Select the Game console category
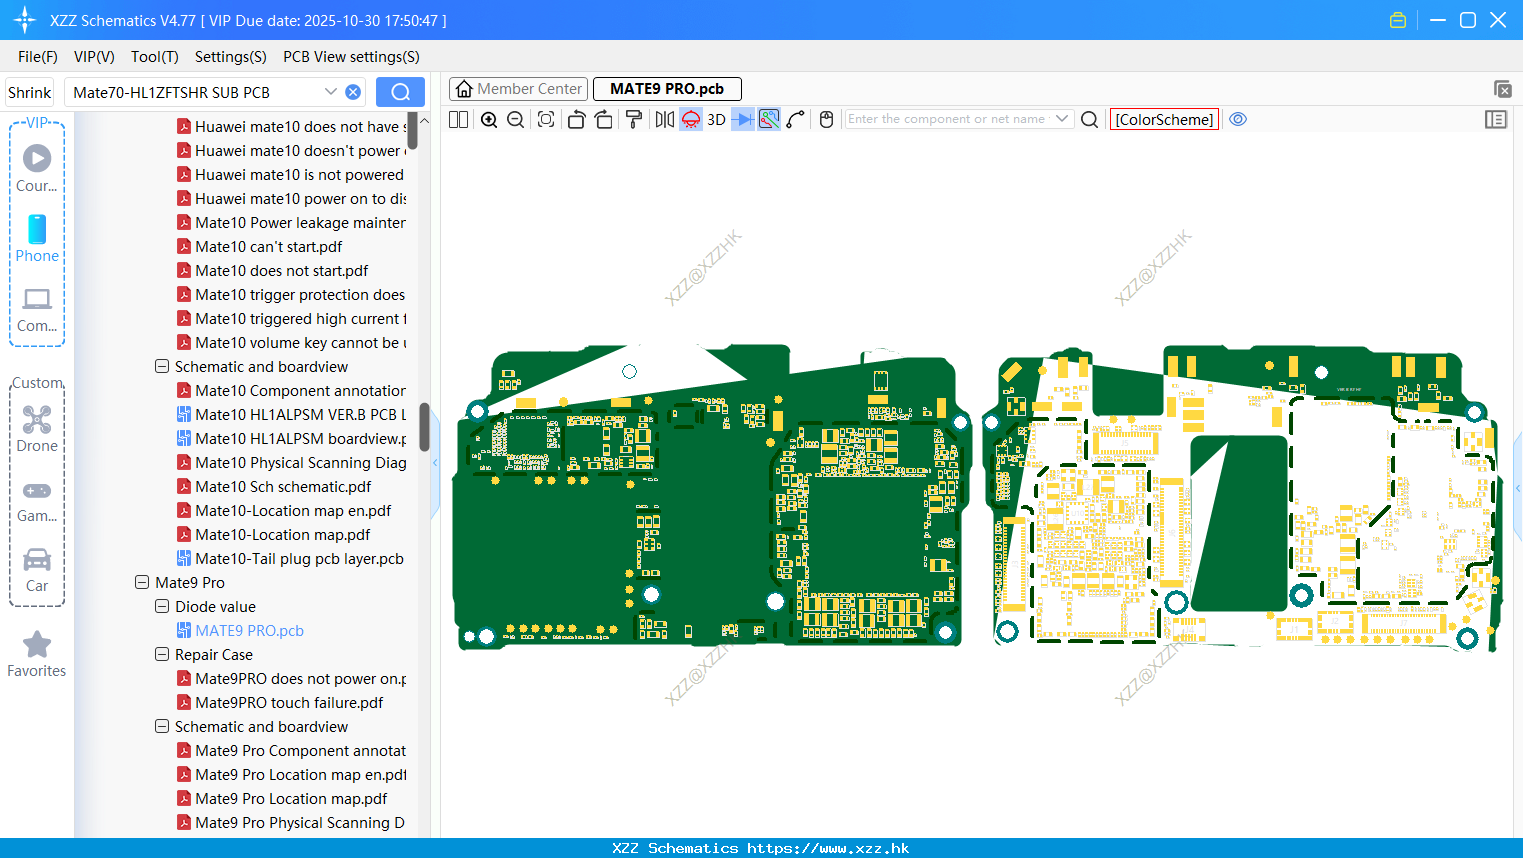The height and width of the screenshot is (858, 1523). pos(37,500)
